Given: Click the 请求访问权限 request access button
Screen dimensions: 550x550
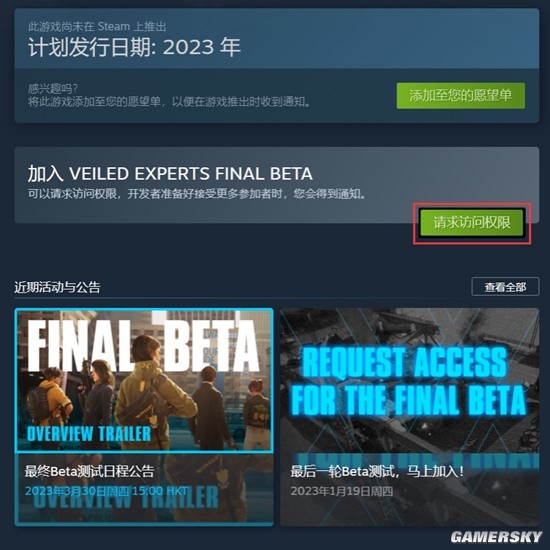Looking at the screenshot, I should pyautogui.click(x=472, y=222).
